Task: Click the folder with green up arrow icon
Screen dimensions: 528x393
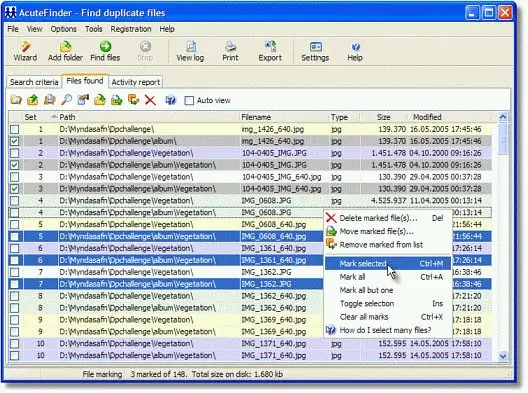Action: click(x=33, y=100)
